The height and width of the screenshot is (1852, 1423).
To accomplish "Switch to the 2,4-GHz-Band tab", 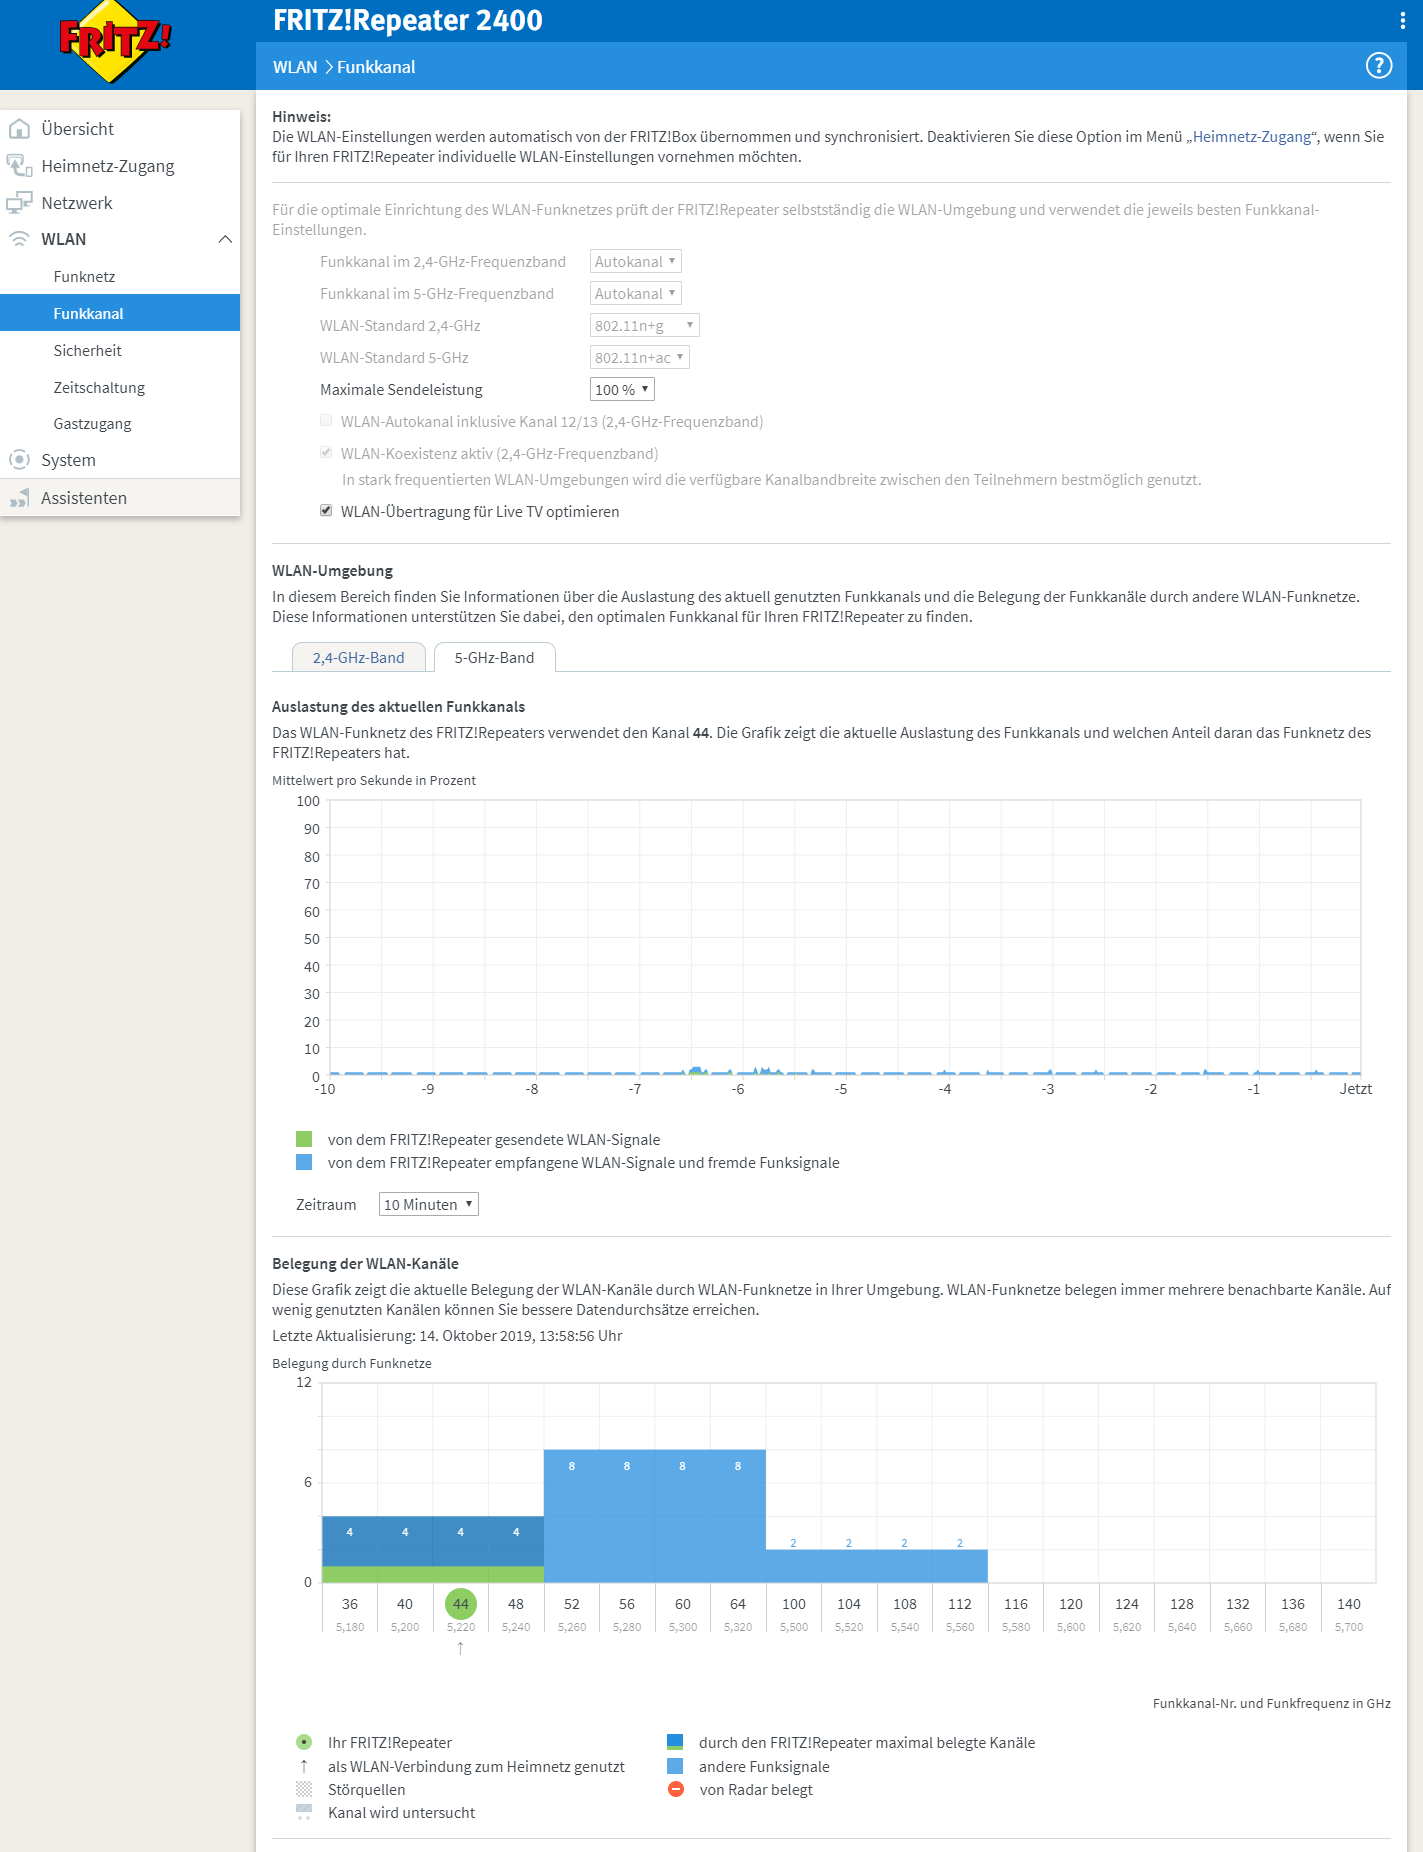I will pos(359,657).
